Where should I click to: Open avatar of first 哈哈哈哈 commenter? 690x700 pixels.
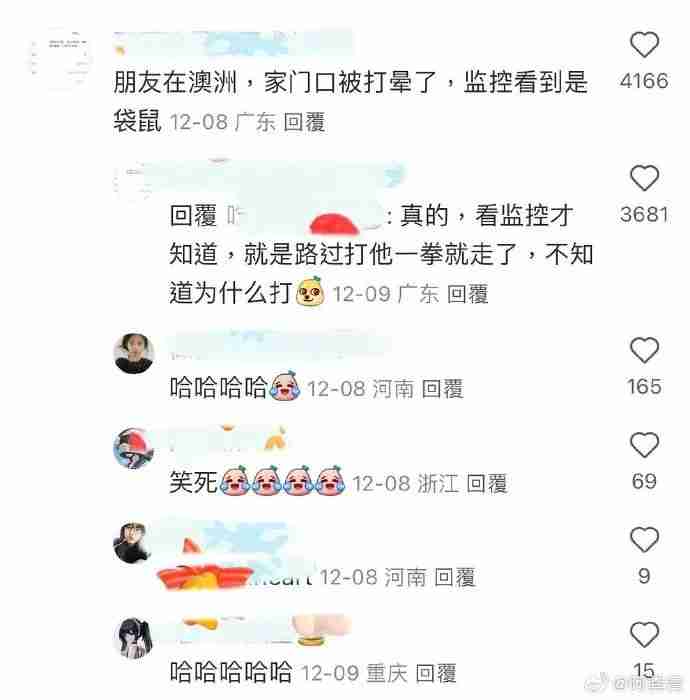pyautogui.click(x=133, y=353)
